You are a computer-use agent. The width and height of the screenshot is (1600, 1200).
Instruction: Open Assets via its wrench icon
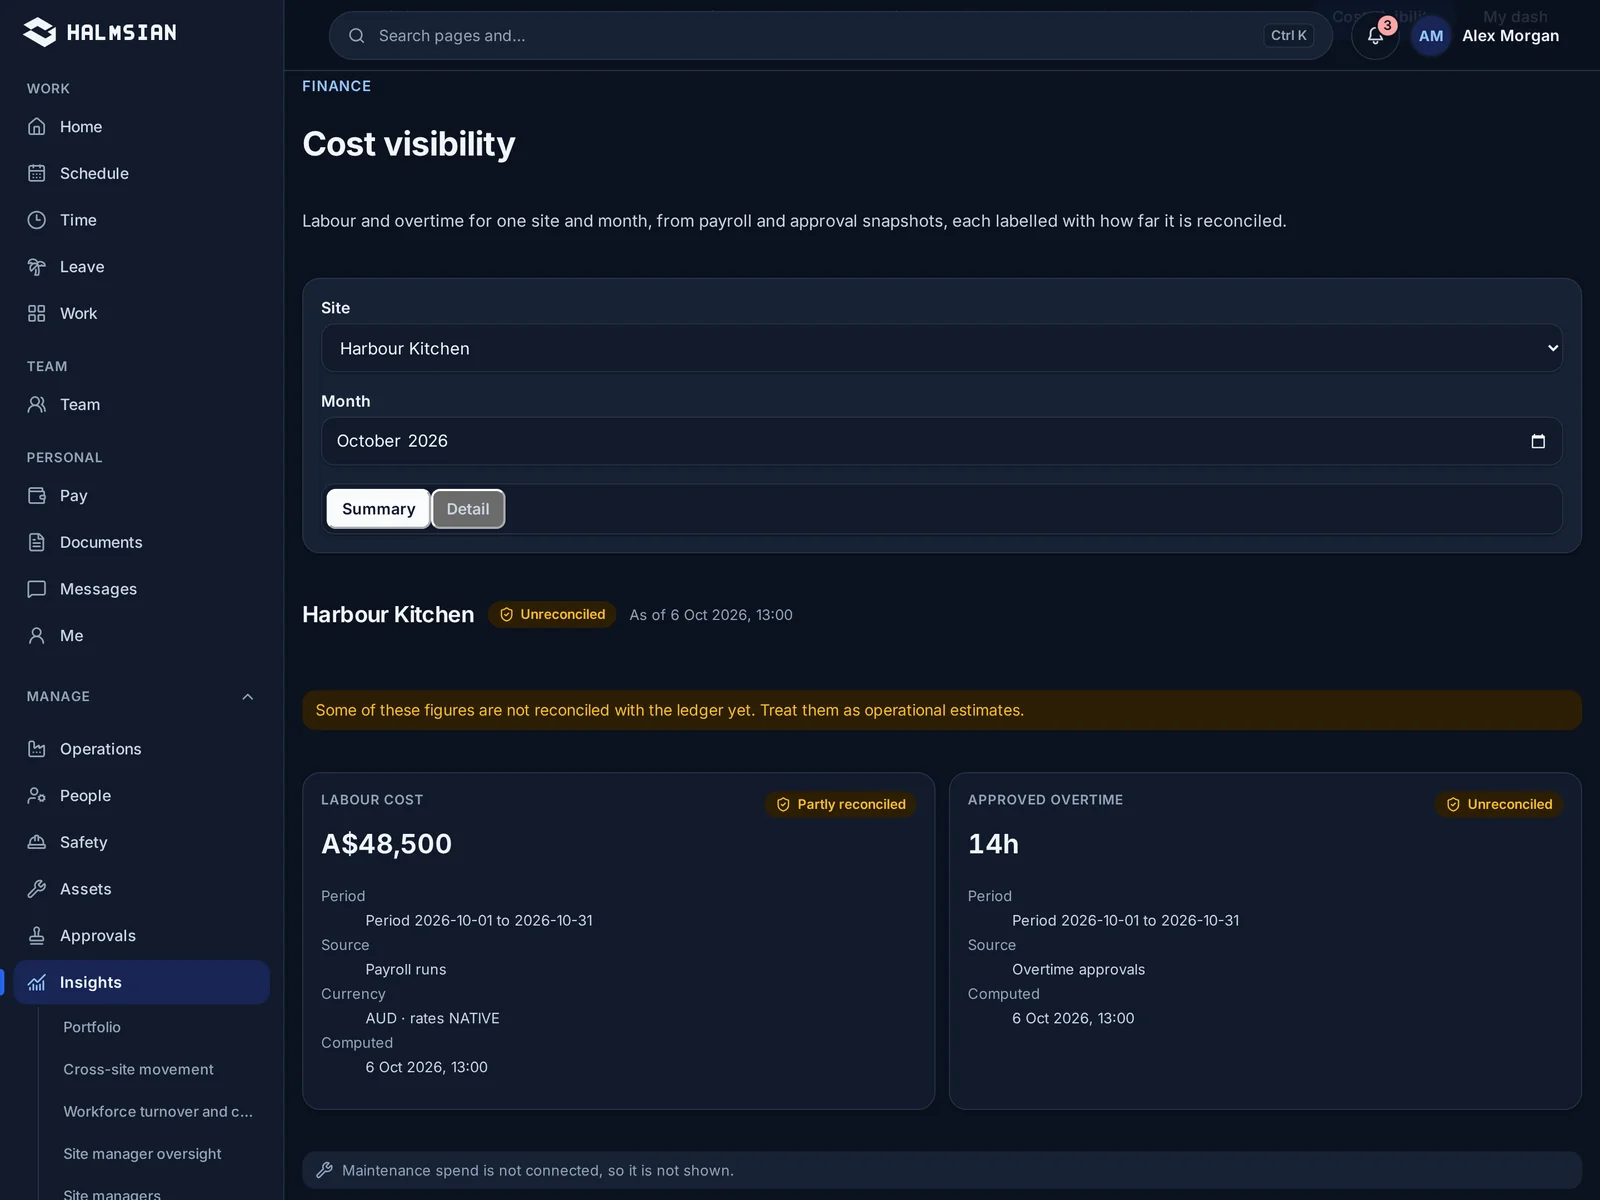click(x=37, y=889)
